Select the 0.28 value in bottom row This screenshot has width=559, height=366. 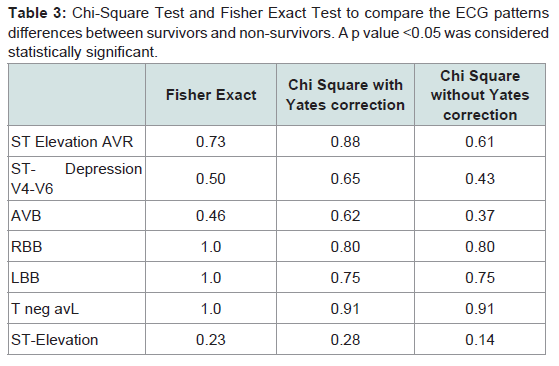point(345,340)
